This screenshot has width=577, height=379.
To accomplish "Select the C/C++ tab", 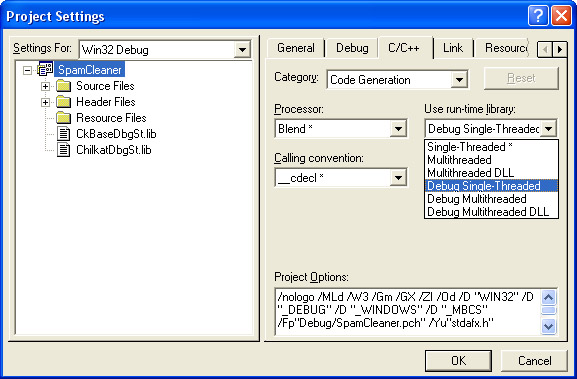I will (404, 47).
